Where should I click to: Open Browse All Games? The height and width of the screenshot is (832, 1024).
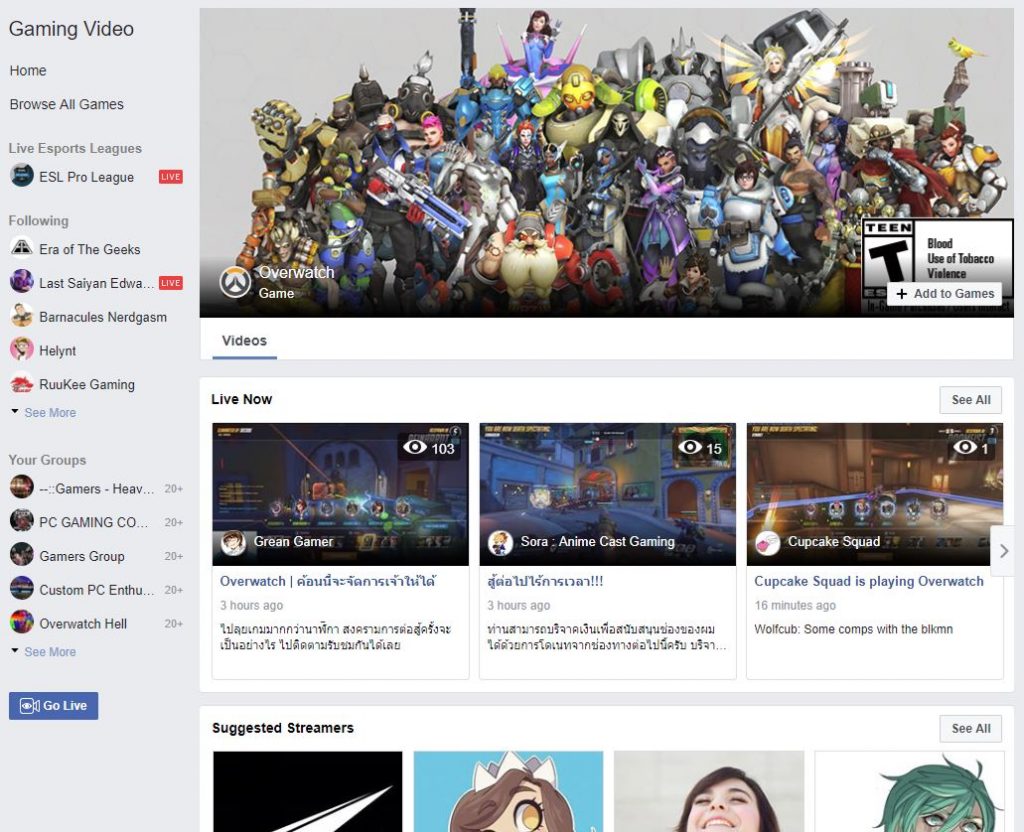66,104
